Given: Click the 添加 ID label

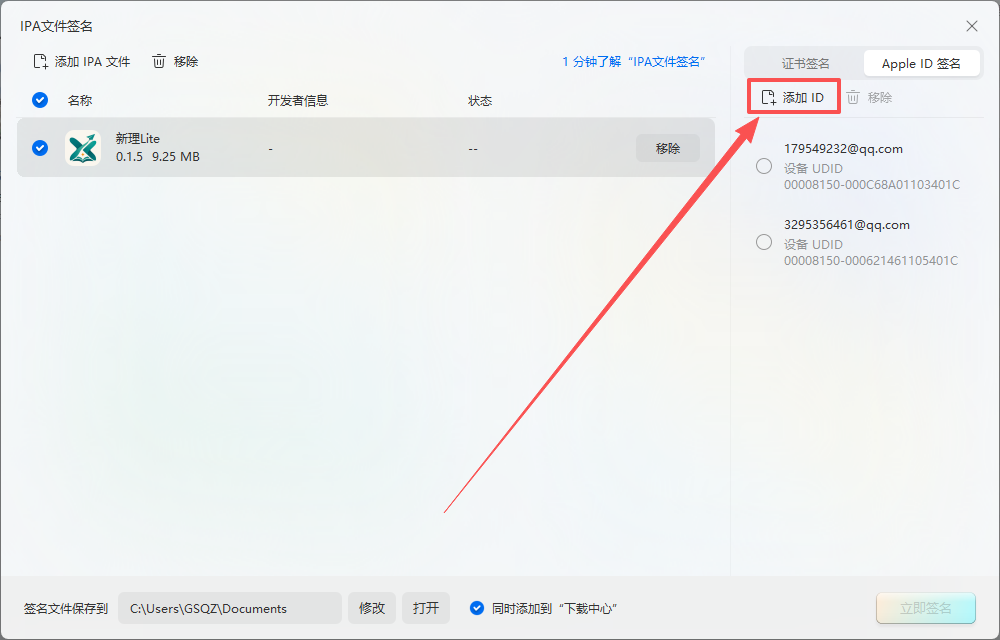Looking at the screenshot, I should (804, 98).
